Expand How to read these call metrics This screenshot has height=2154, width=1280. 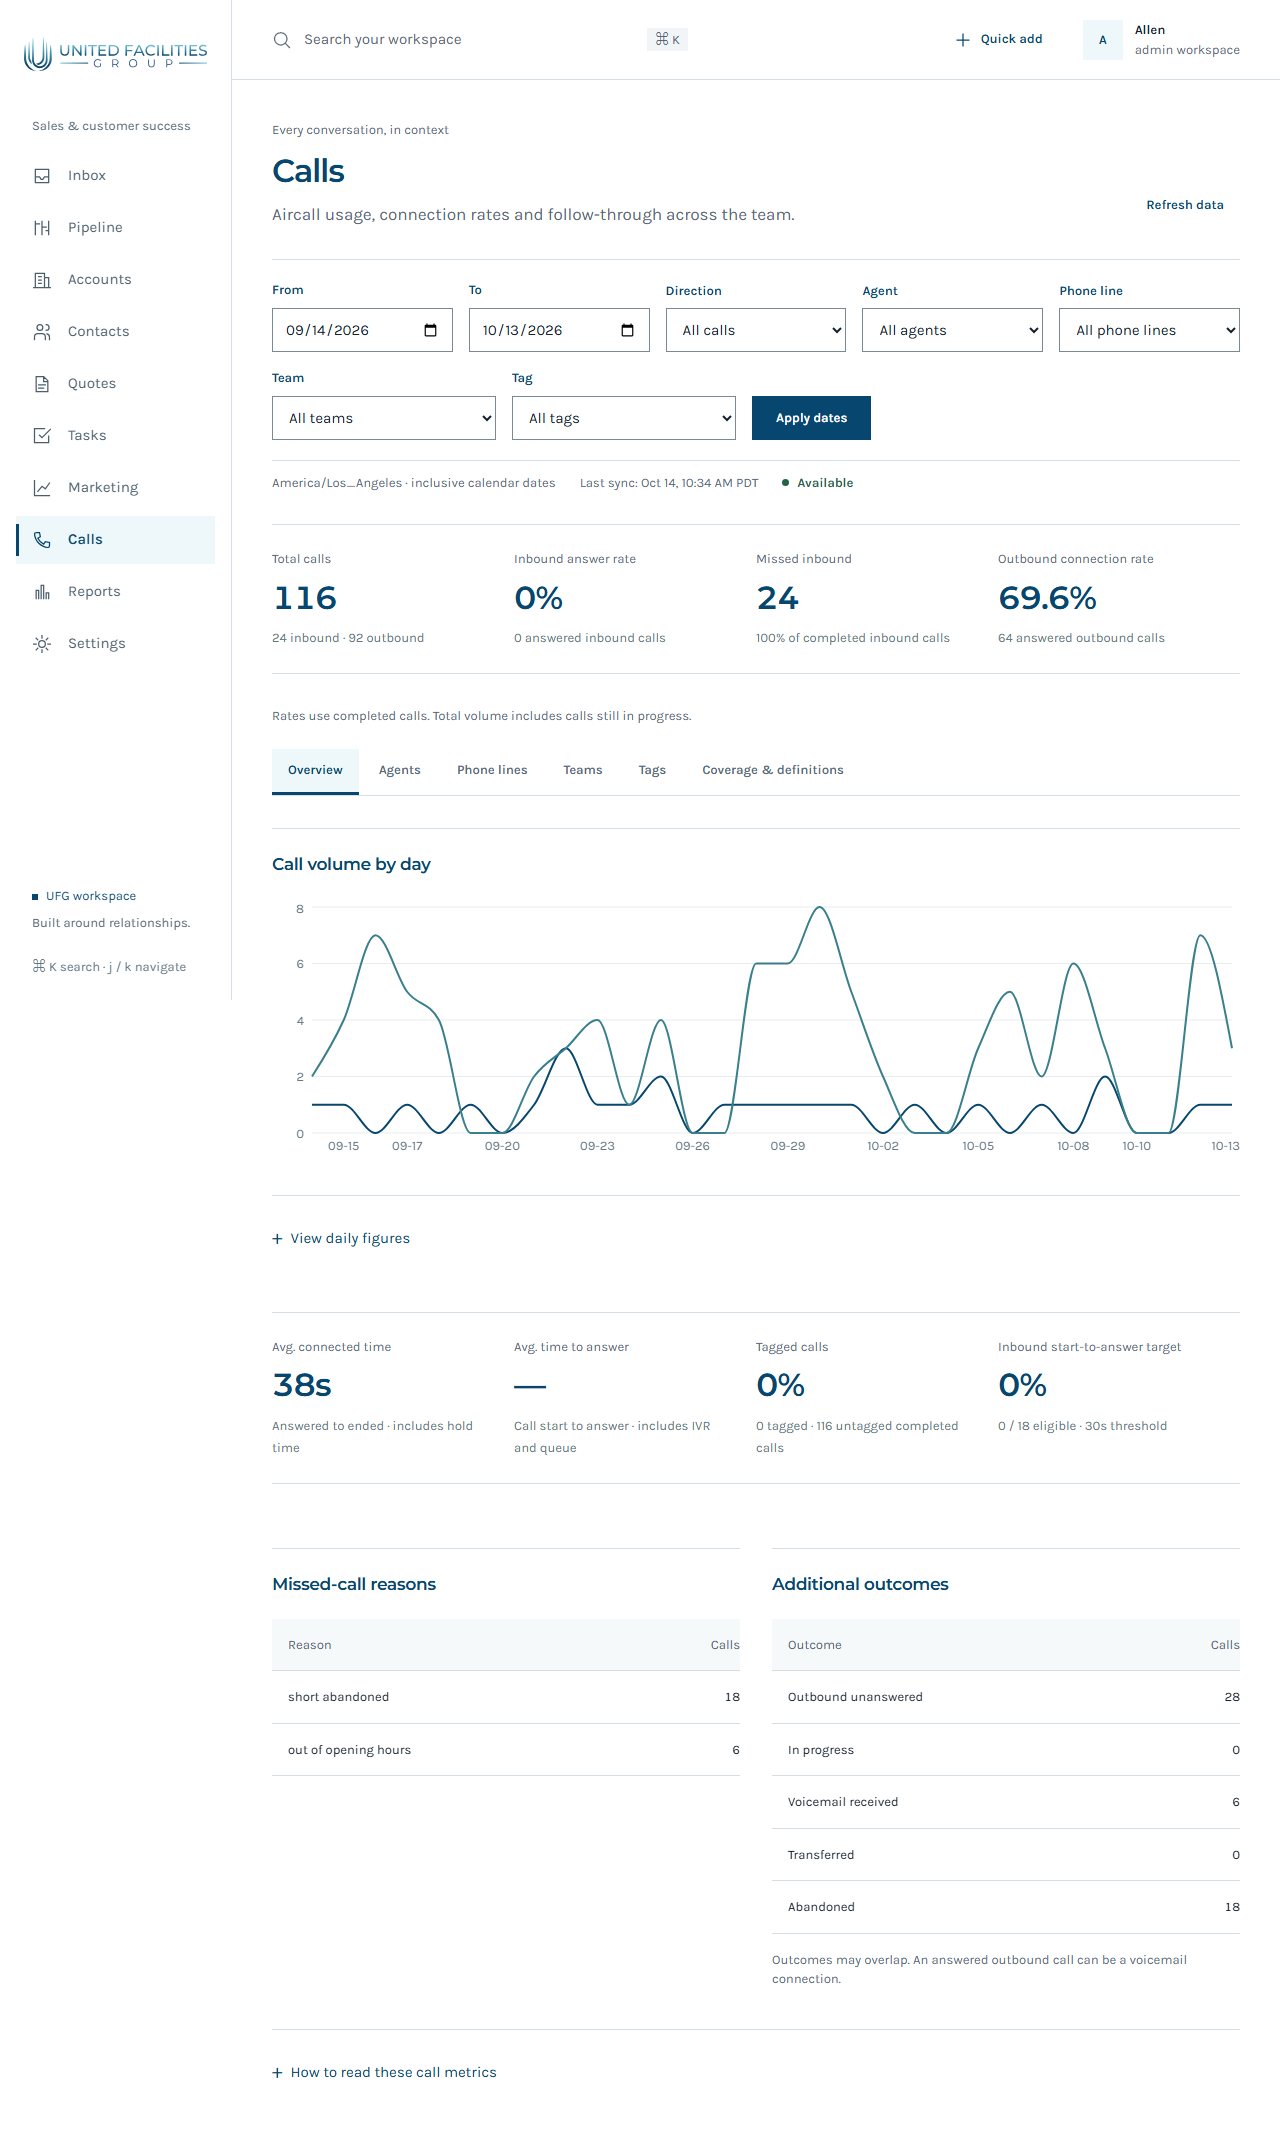pyautogui.click(x=384, y=2073)
